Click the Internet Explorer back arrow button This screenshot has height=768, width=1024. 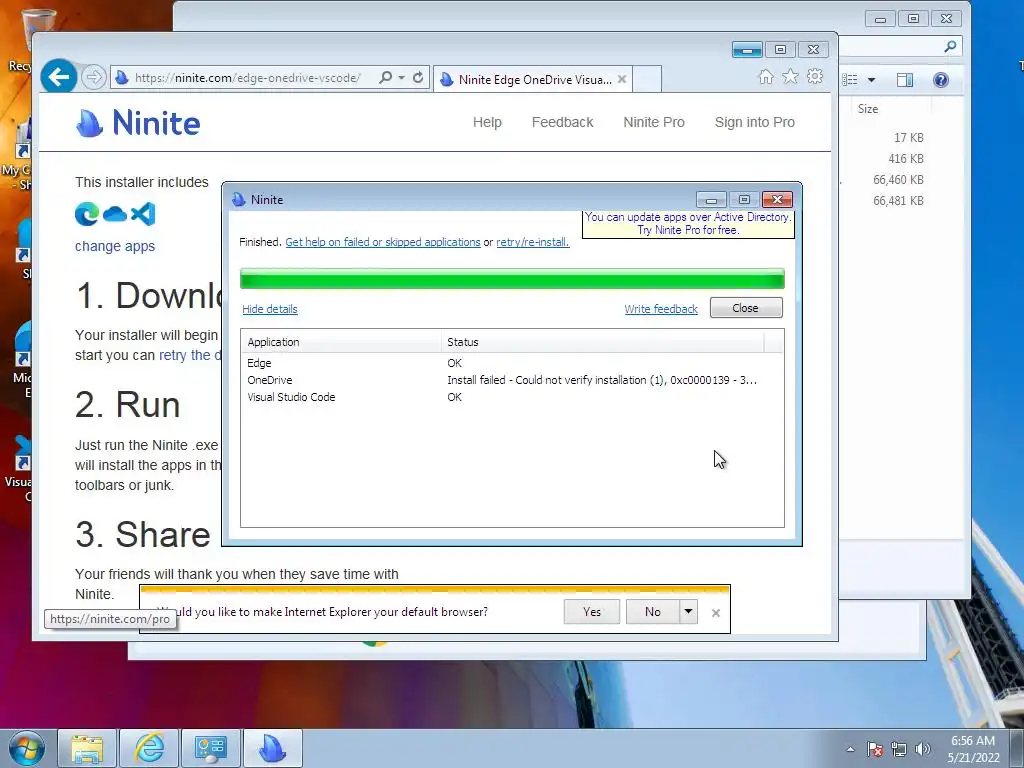click(x=59, y=77)
